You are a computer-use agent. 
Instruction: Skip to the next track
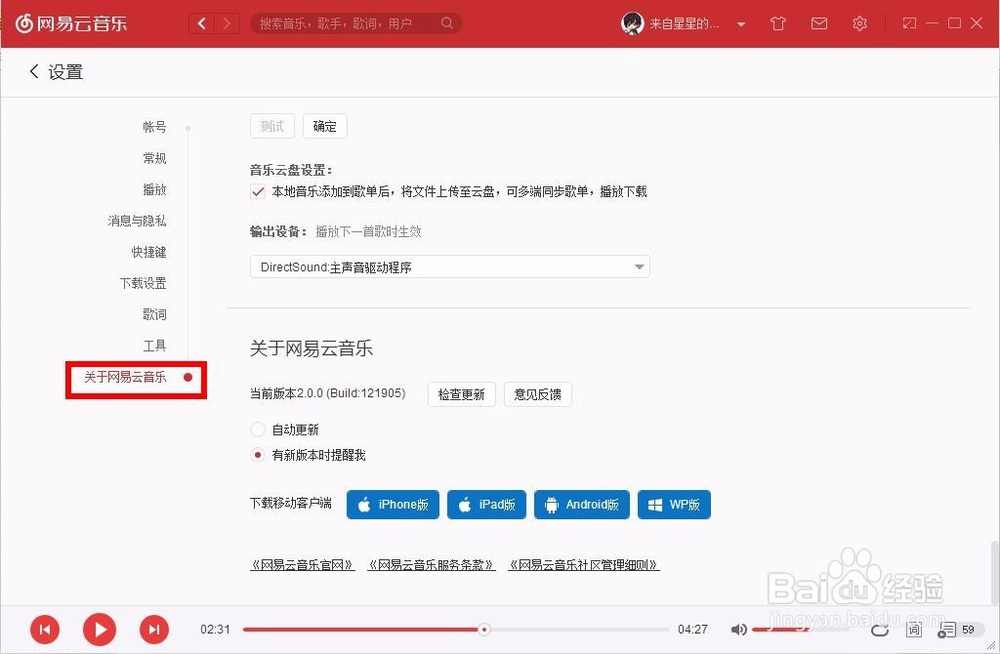154,630
